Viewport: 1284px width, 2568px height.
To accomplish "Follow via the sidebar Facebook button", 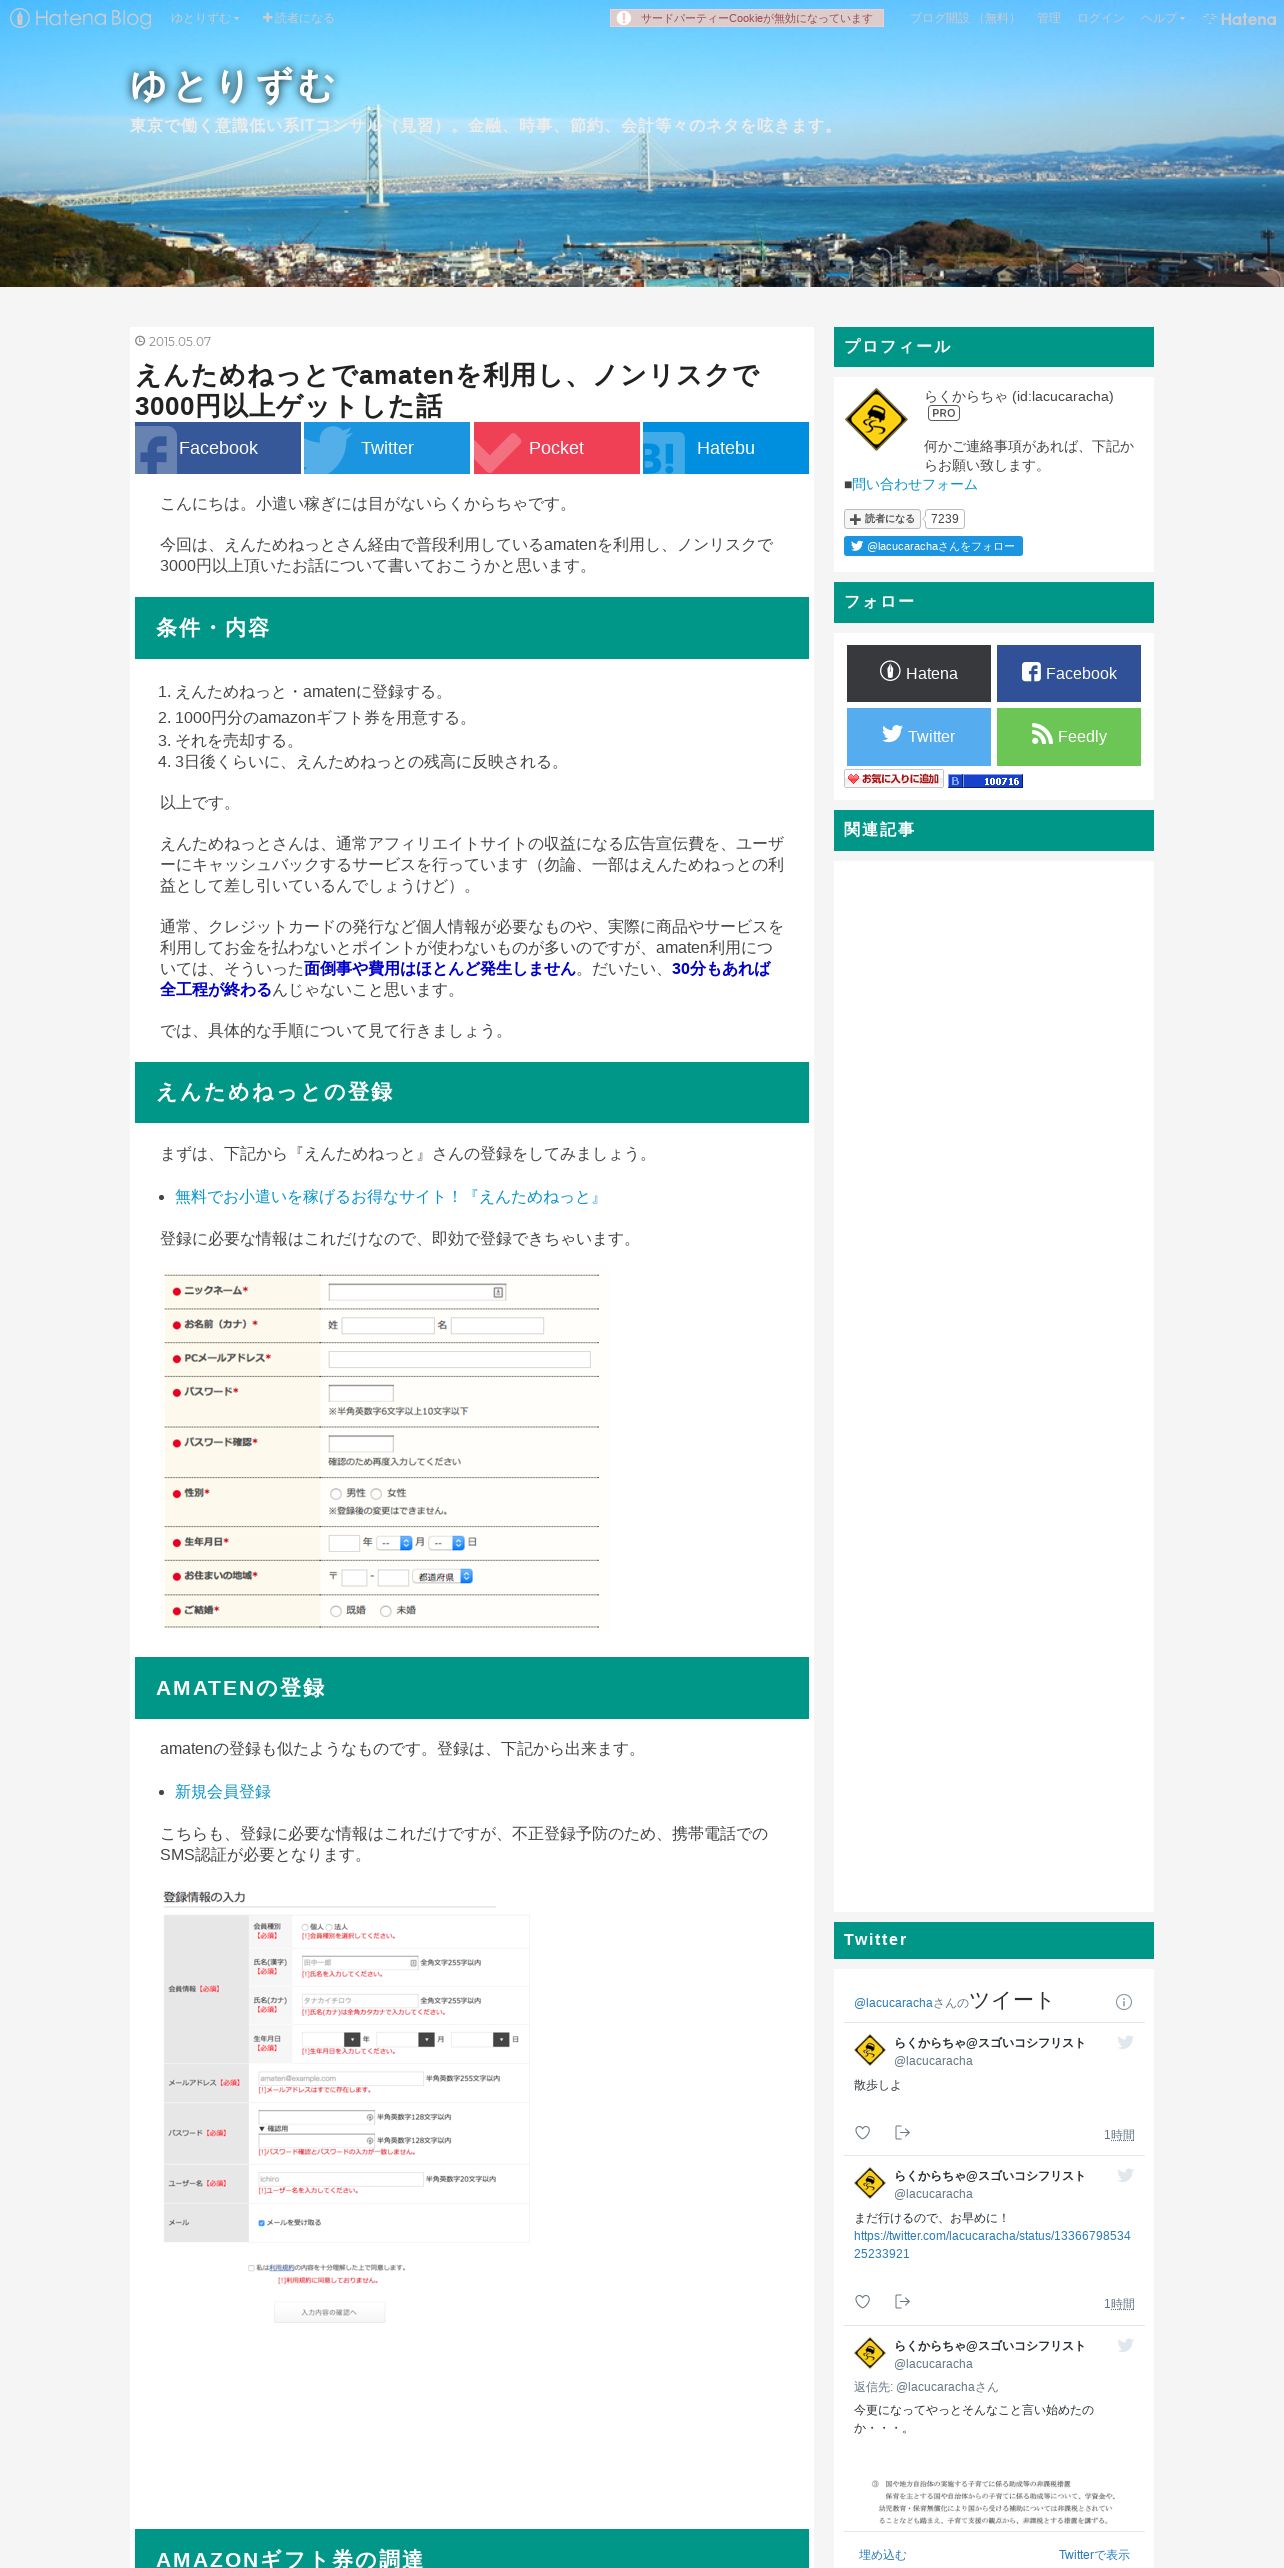I will pyautogui.click(x=1069, y=673).
